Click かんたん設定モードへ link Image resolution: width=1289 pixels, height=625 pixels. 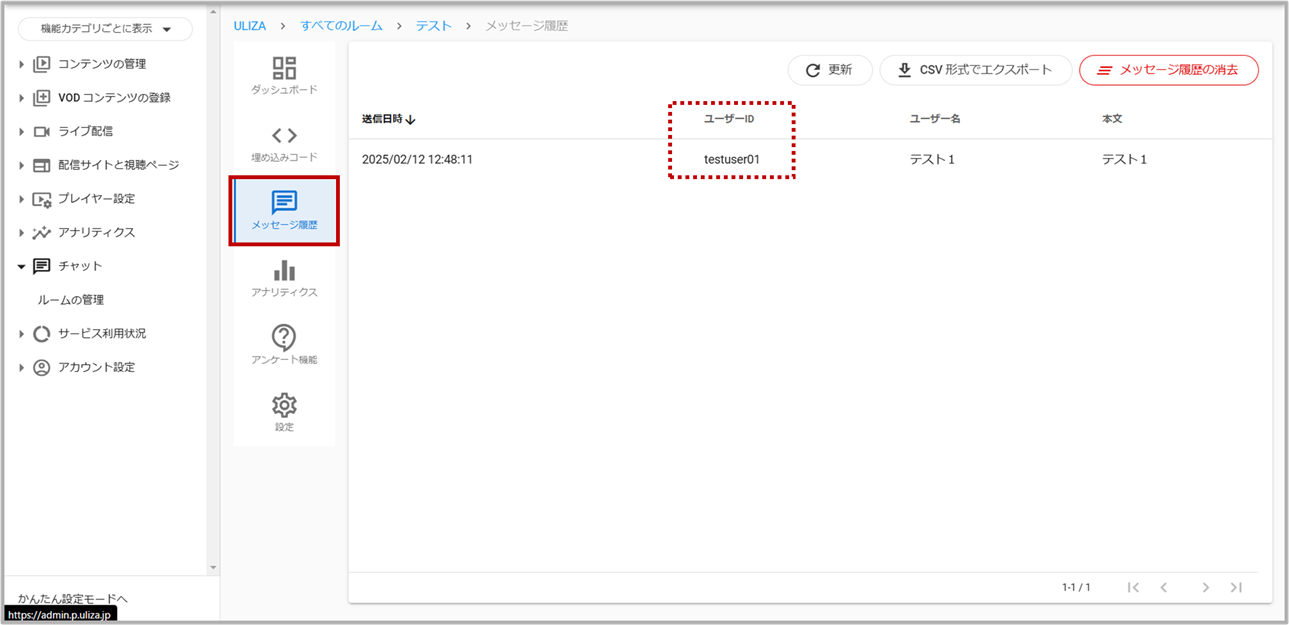72,598
